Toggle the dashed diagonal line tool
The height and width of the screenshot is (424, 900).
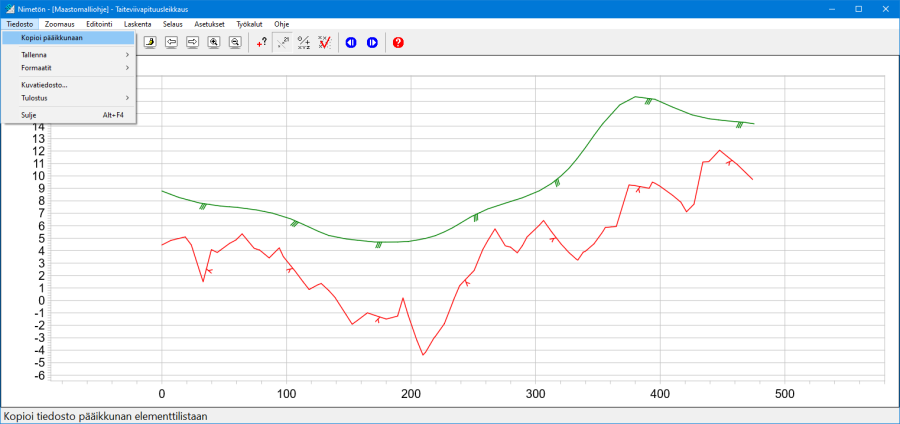pos(283,42)
